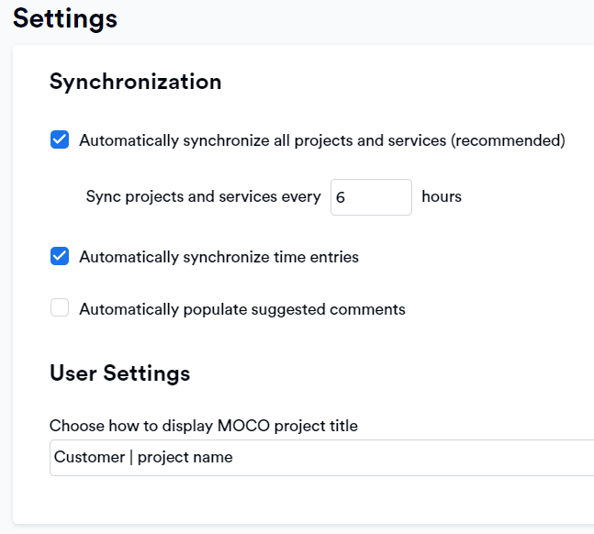Click the 'Automatically populate suggested comments' label

(242, 309)
